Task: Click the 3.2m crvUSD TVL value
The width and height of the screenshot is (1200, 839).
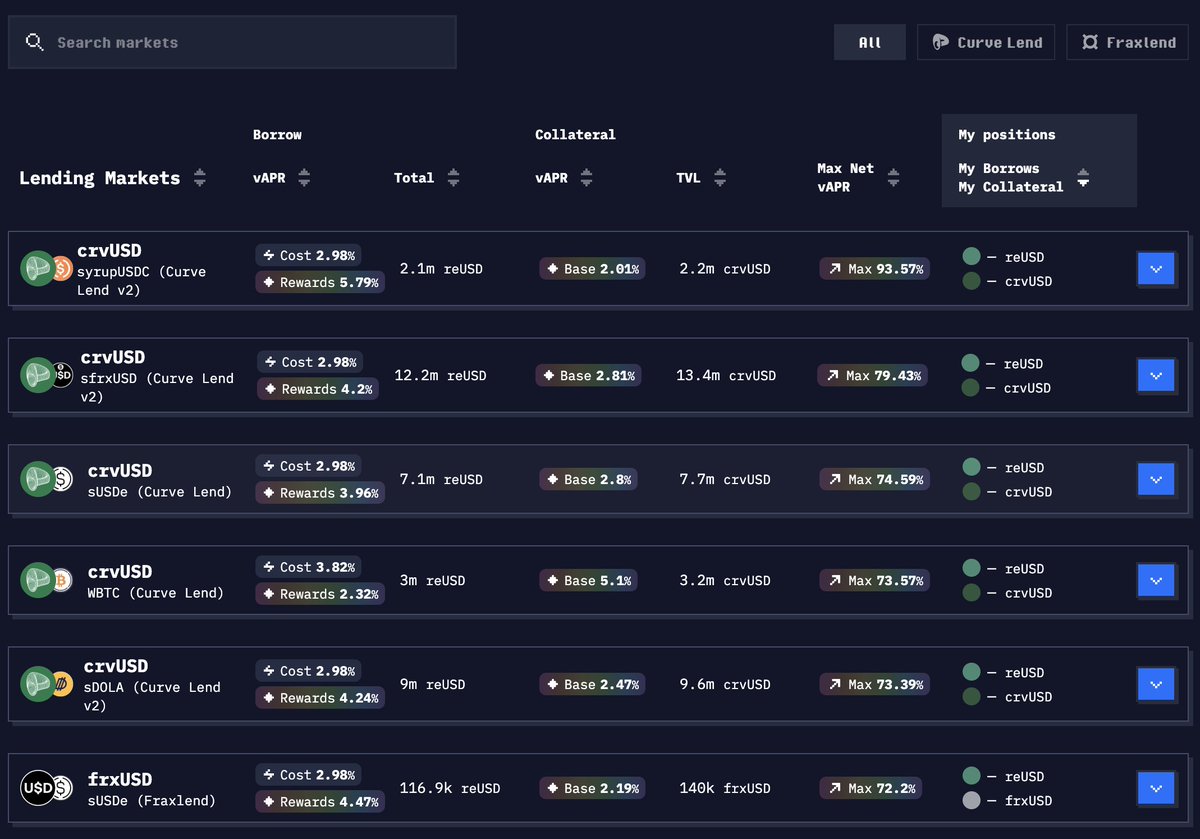Action: click(725, 580)
